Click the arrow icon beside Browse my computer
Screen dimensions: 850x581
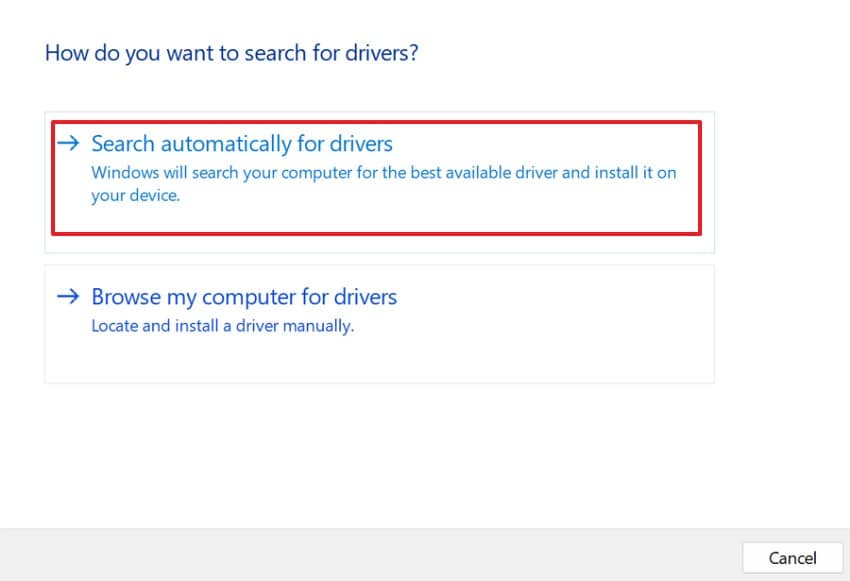pyautogui.click(x=69, y=296)
